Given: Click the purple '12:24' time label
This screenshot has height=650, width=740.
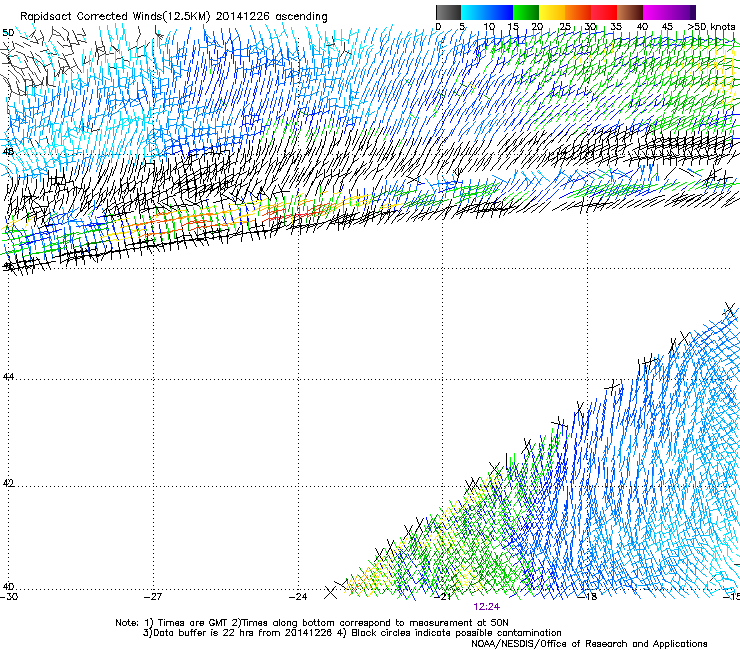Looking at the screenshot, I should 487,607.
